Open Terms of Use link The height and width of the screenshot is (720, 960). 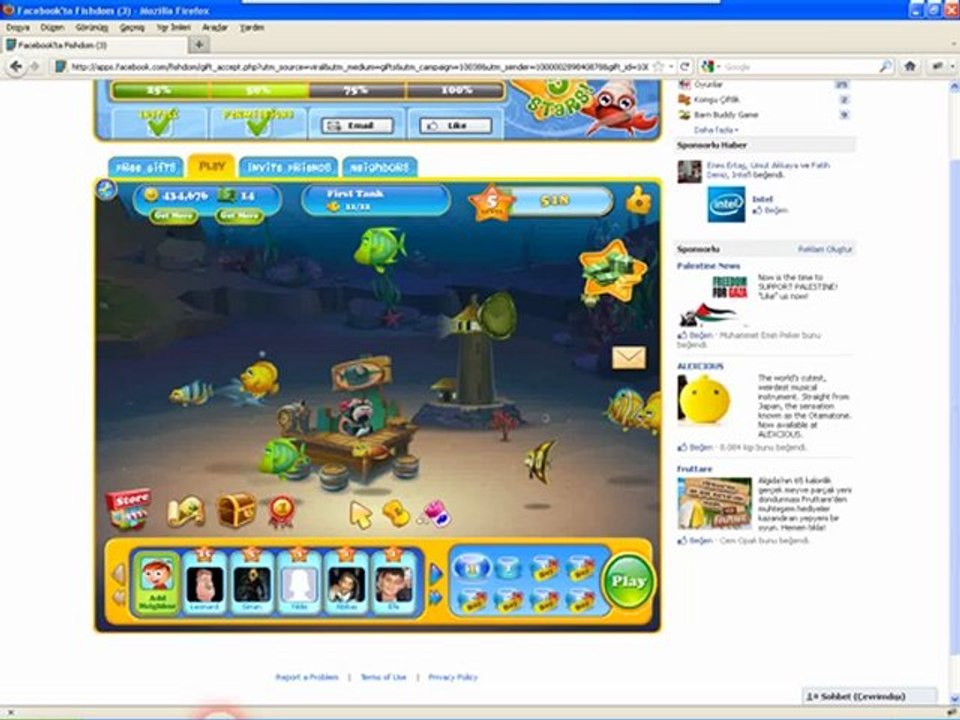pyautogui.click(x=383, y=677)
